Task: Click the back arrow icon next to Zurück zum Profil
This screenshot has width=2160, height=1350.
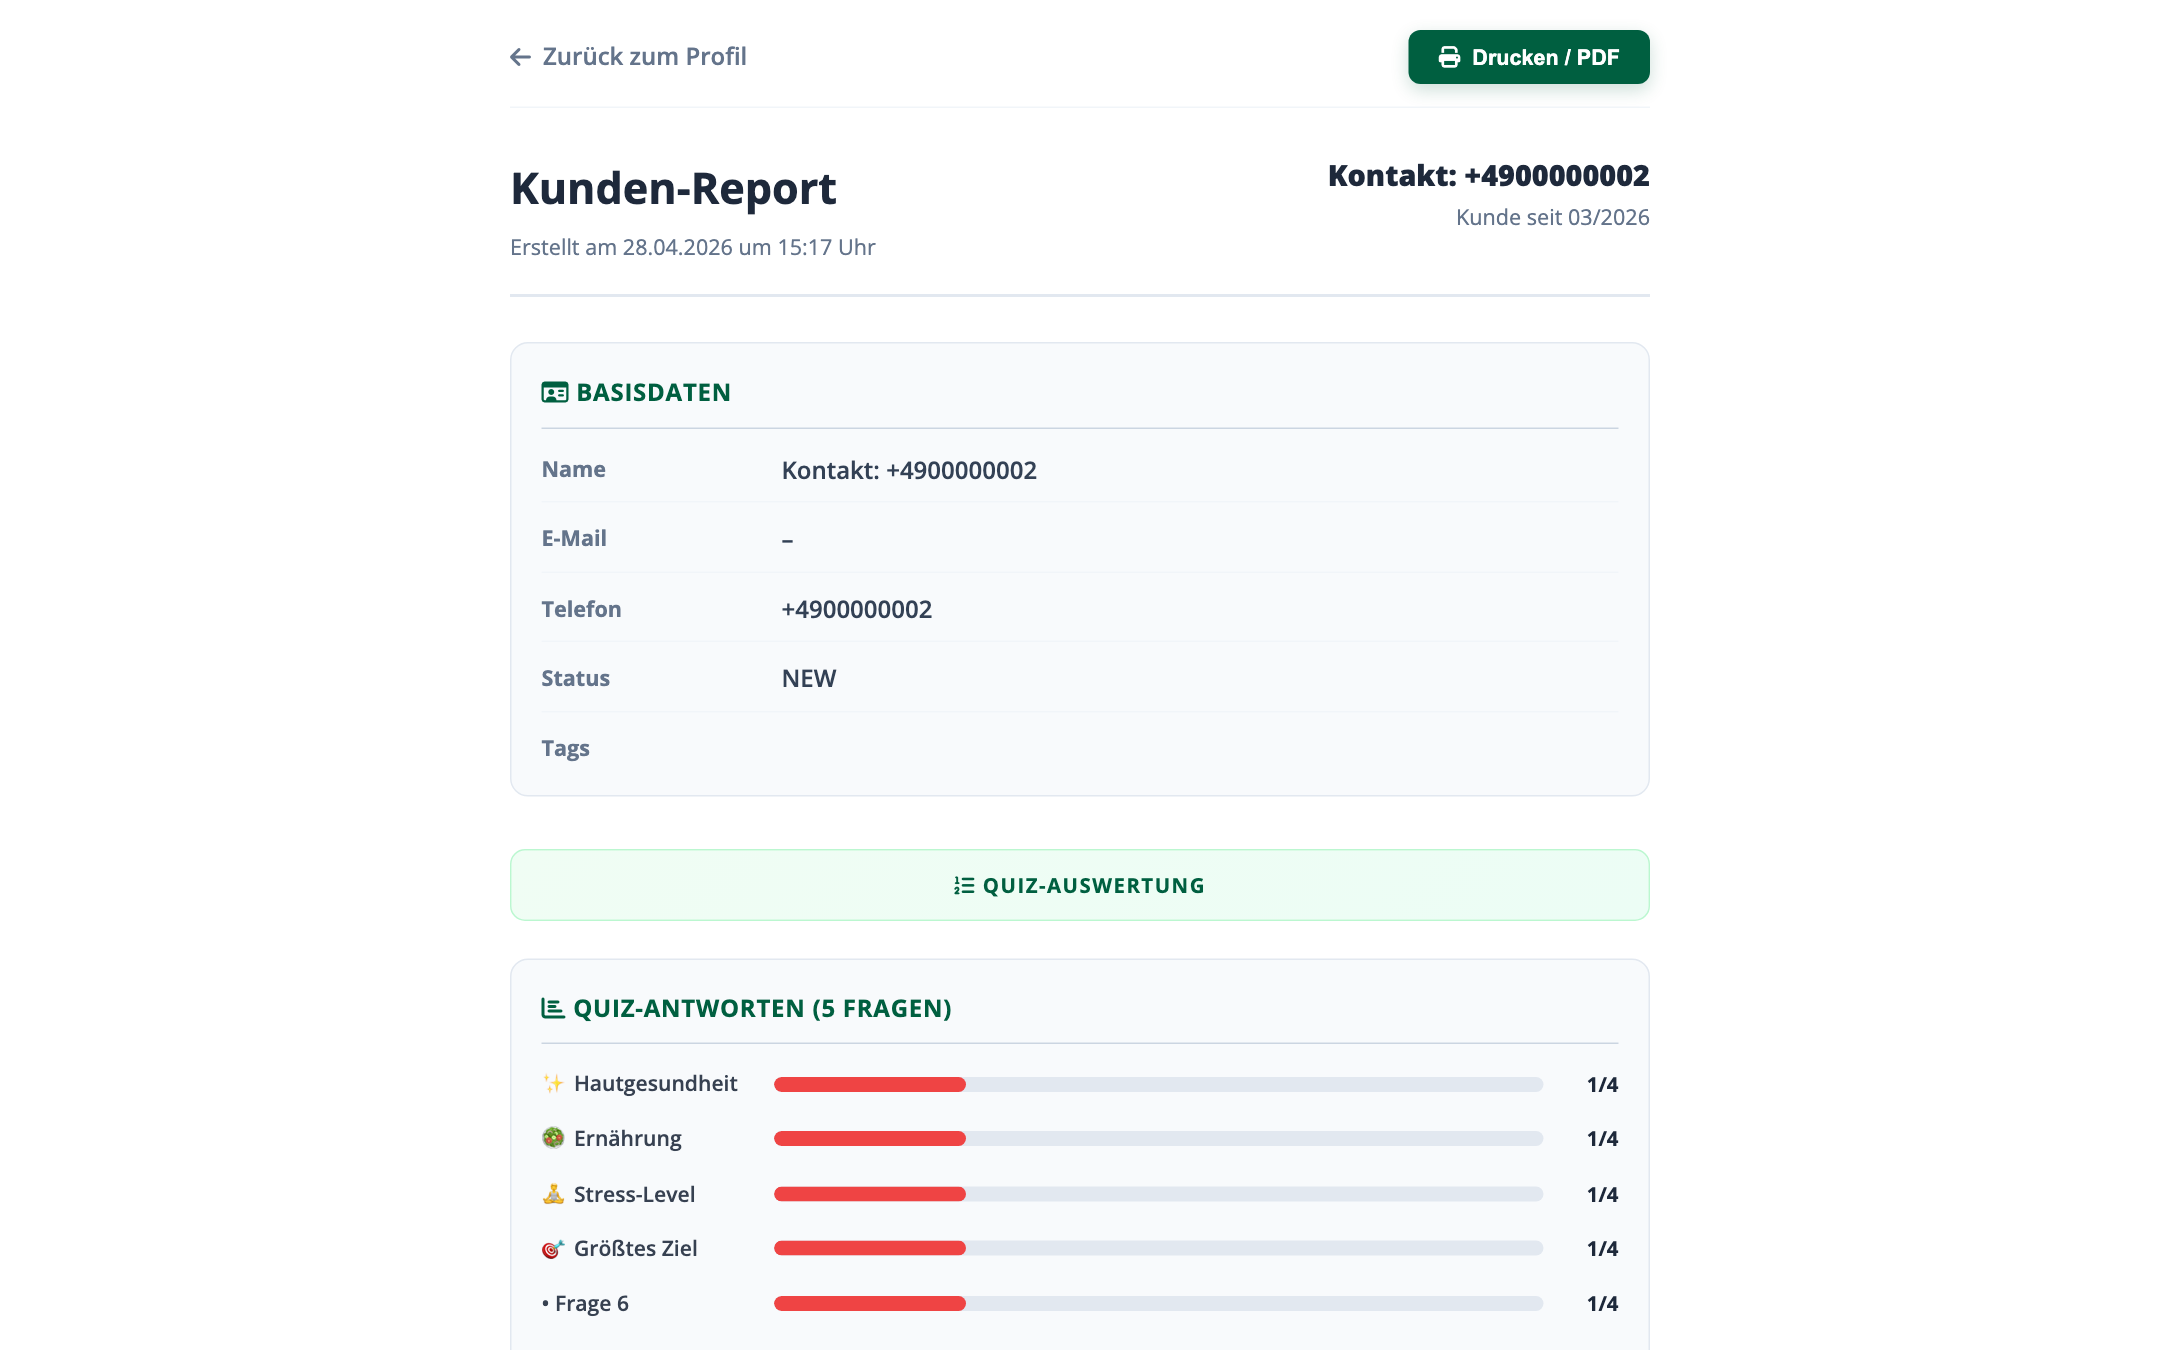Action: 520,57
